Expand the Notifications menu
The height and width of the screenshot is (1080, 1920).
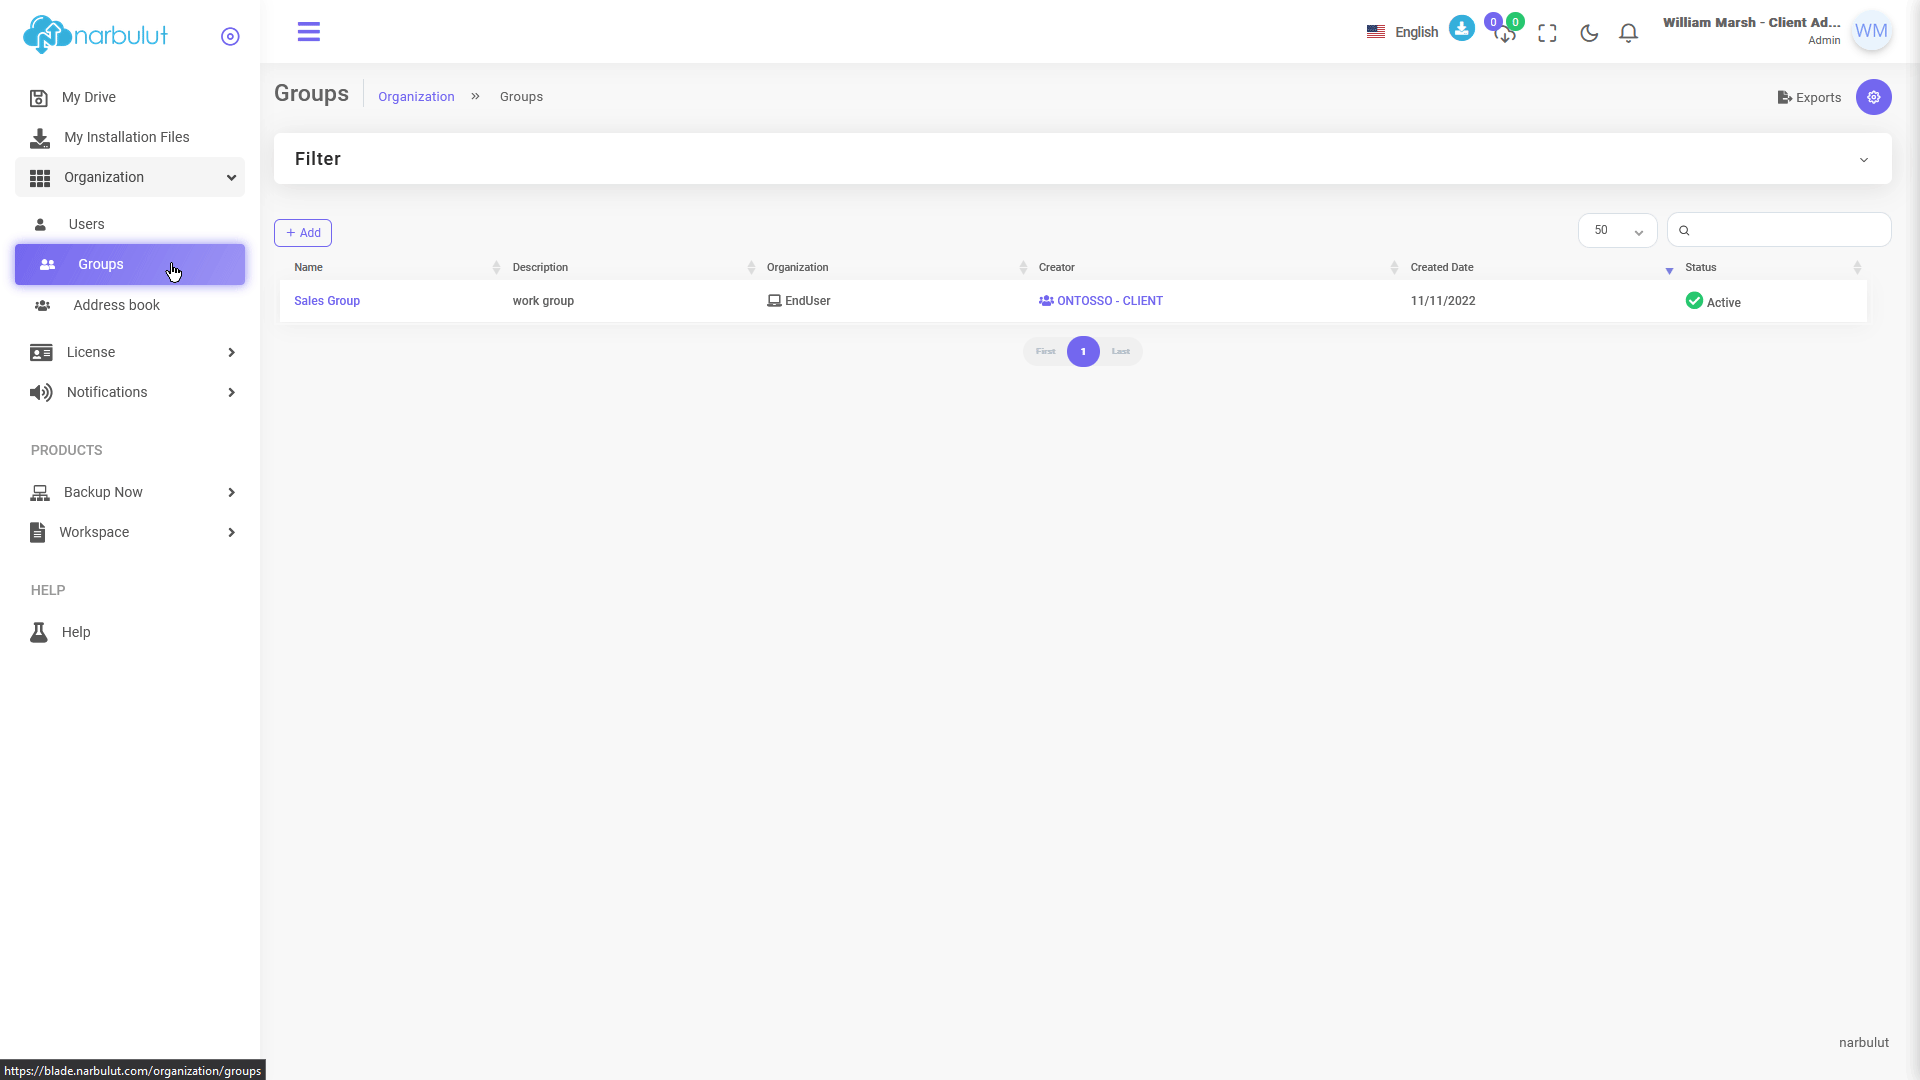tap(130, 392)
